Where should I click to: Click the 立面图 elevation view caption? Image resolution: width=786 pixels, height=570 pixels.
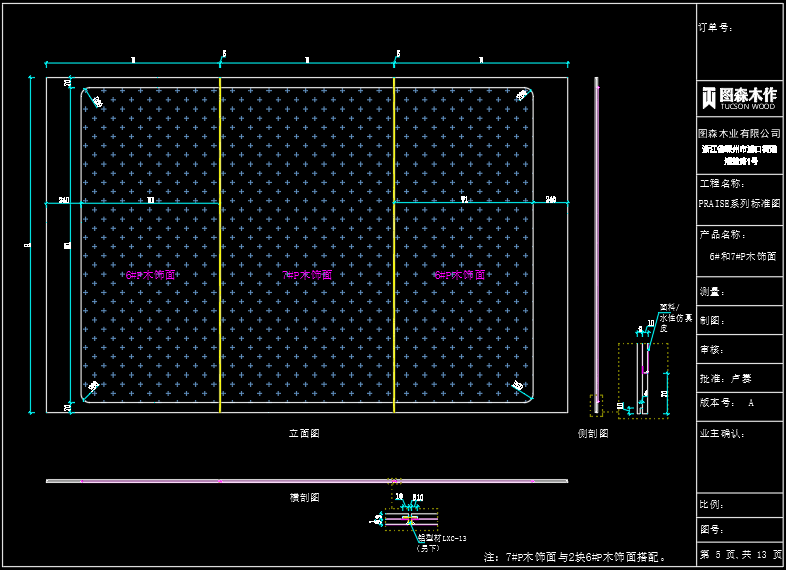(303, 434)
